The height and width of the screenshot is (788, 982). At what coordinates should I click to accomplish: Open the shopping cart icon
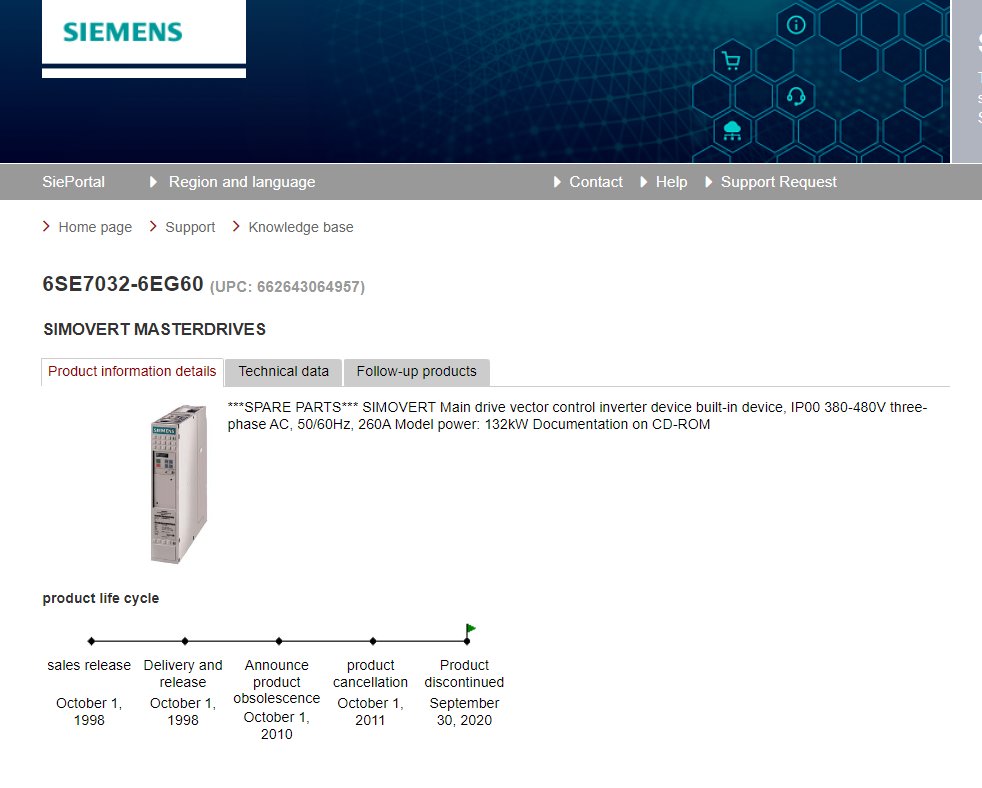(731, 61)
